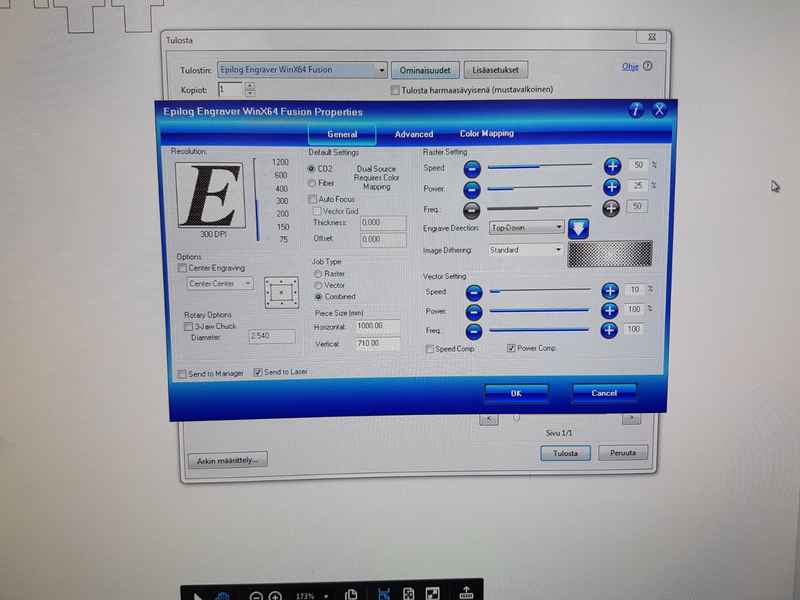Click export upload icon in bottom toolbar

(x=466, y=592)
